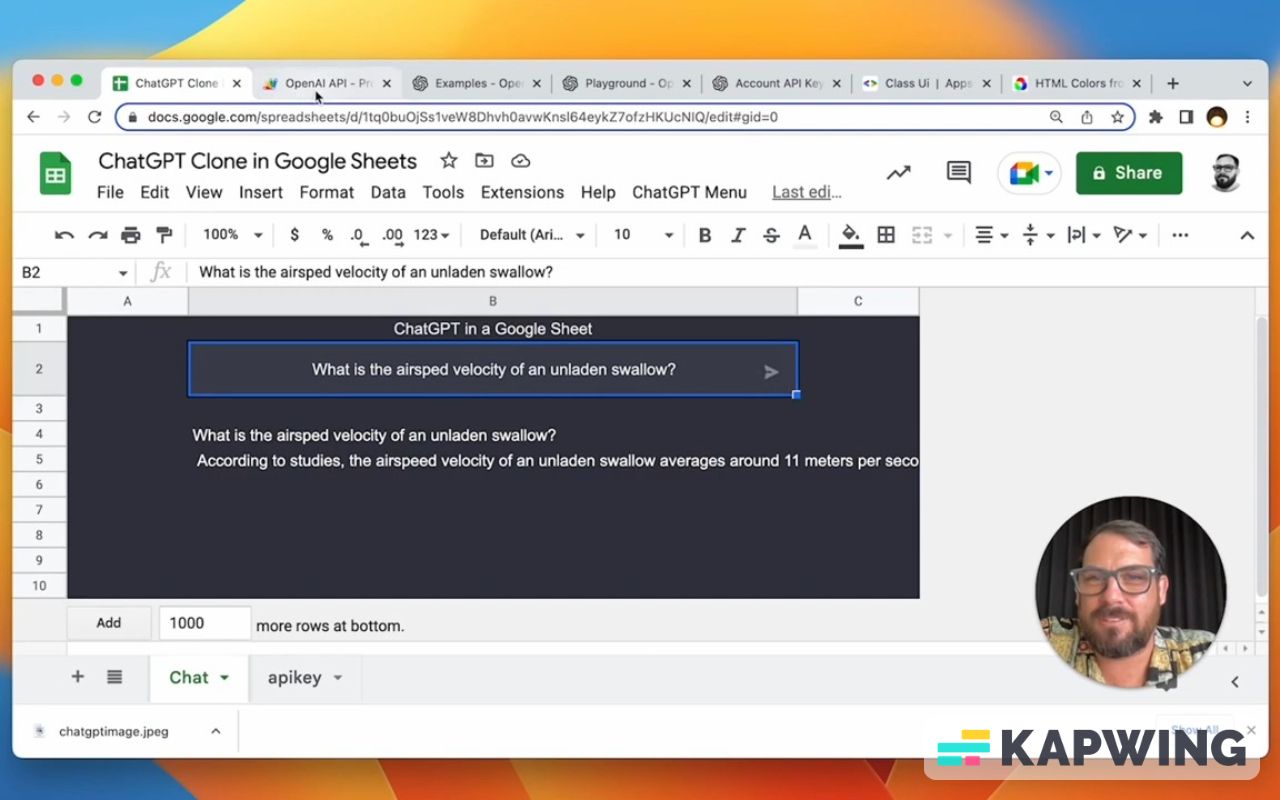Screen dimensions: 1280x800
Task: Open the Help menu
Action: point(598,192)
